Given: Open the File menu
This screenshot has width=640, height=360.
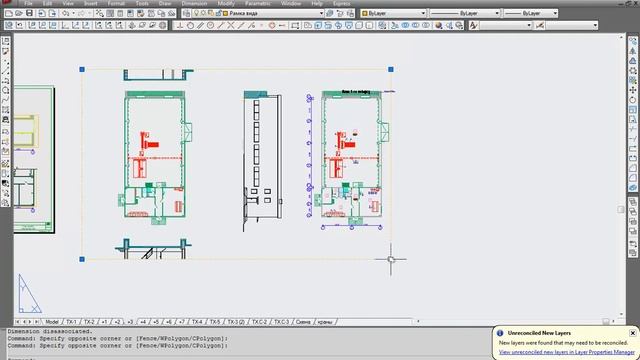Looking at the screenshot, I should (28, 3).
